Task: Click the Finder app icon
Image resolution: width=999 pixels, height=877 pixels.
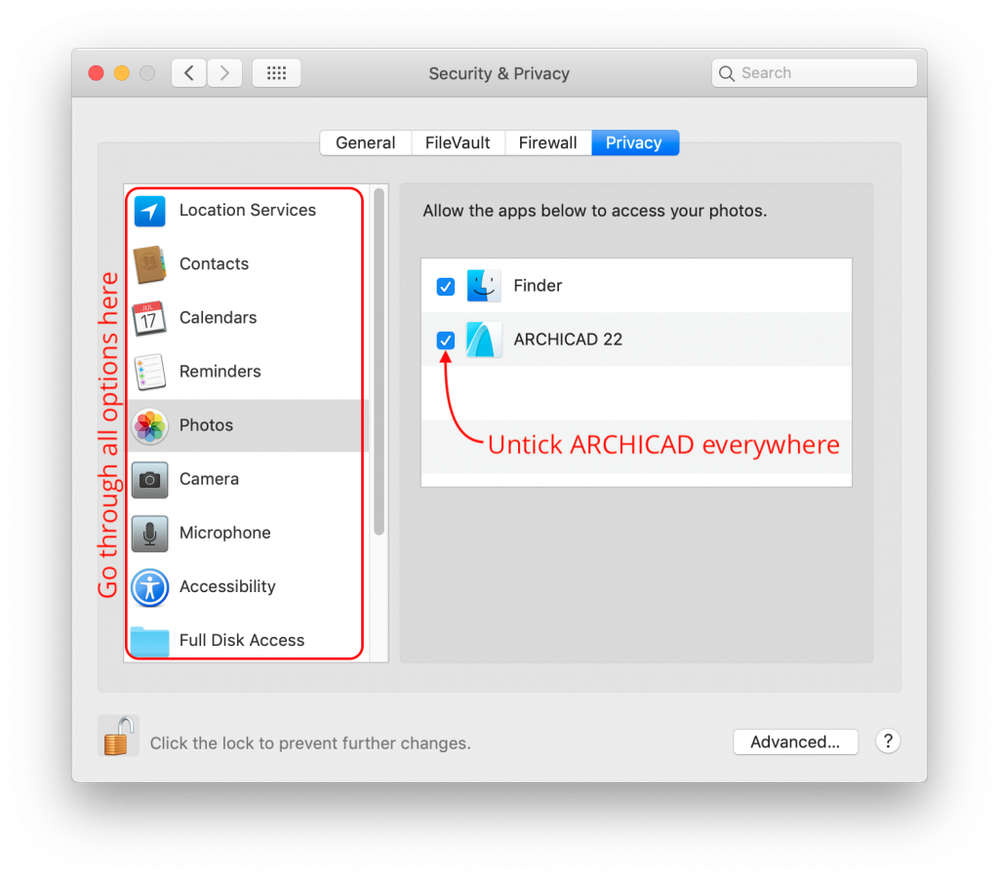Action: 484,285
